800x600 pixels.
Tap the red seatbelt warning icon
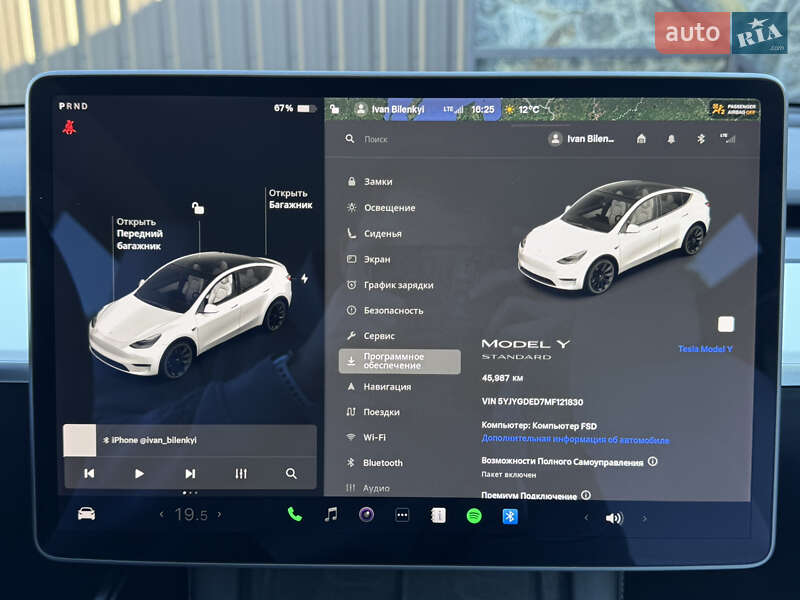tap(69, 127)
